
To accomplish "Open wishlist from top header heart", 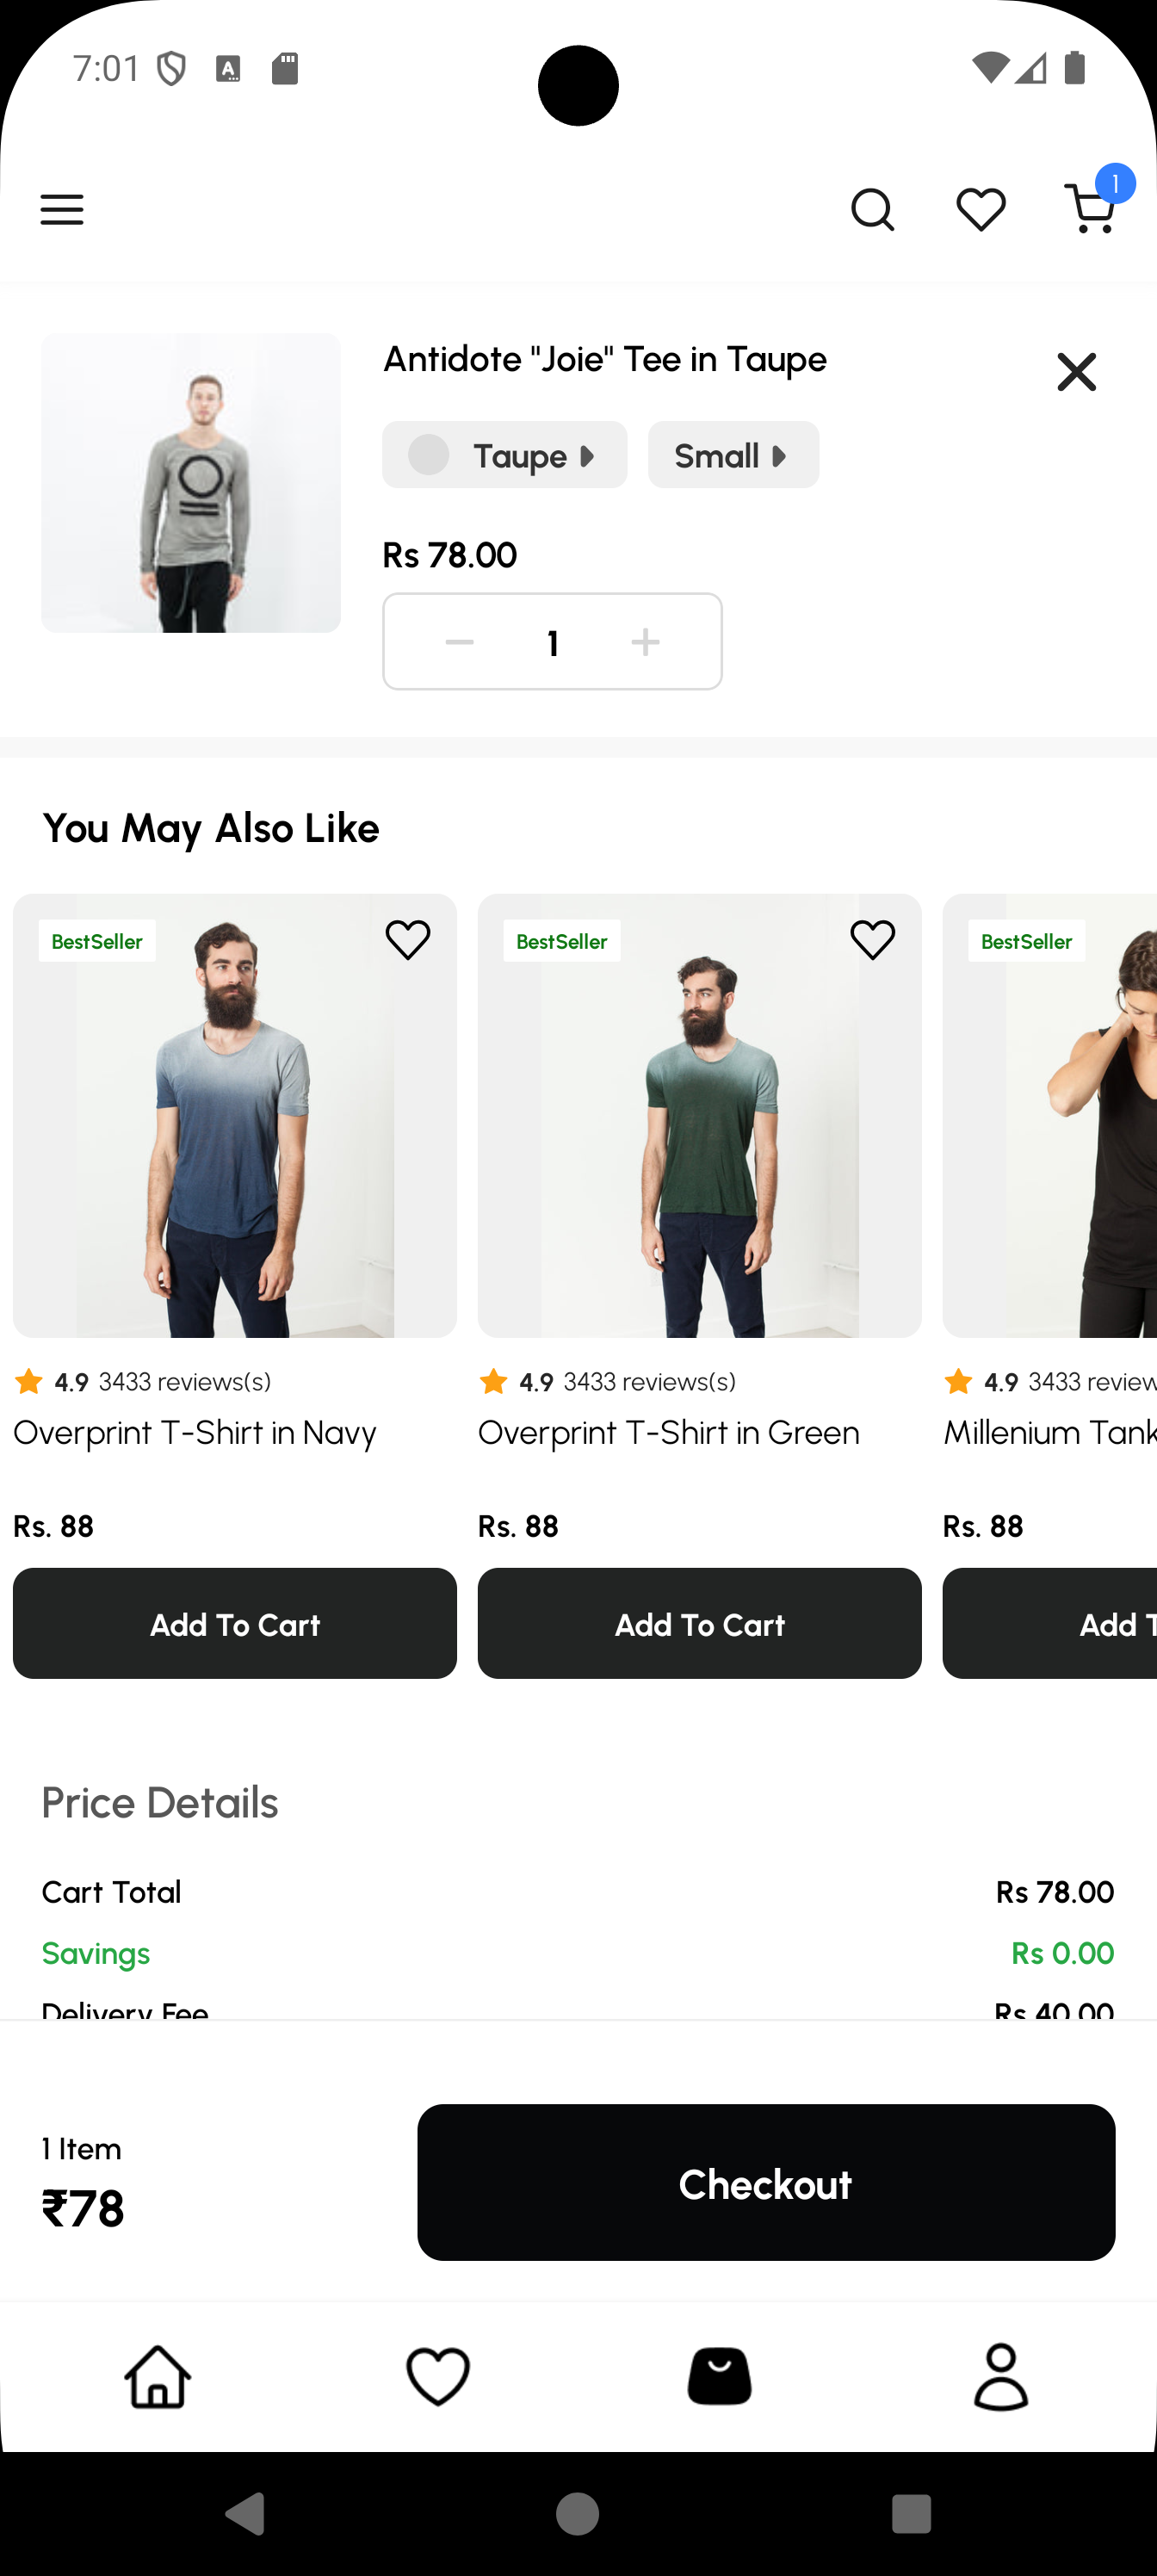I will click(980, 210).
